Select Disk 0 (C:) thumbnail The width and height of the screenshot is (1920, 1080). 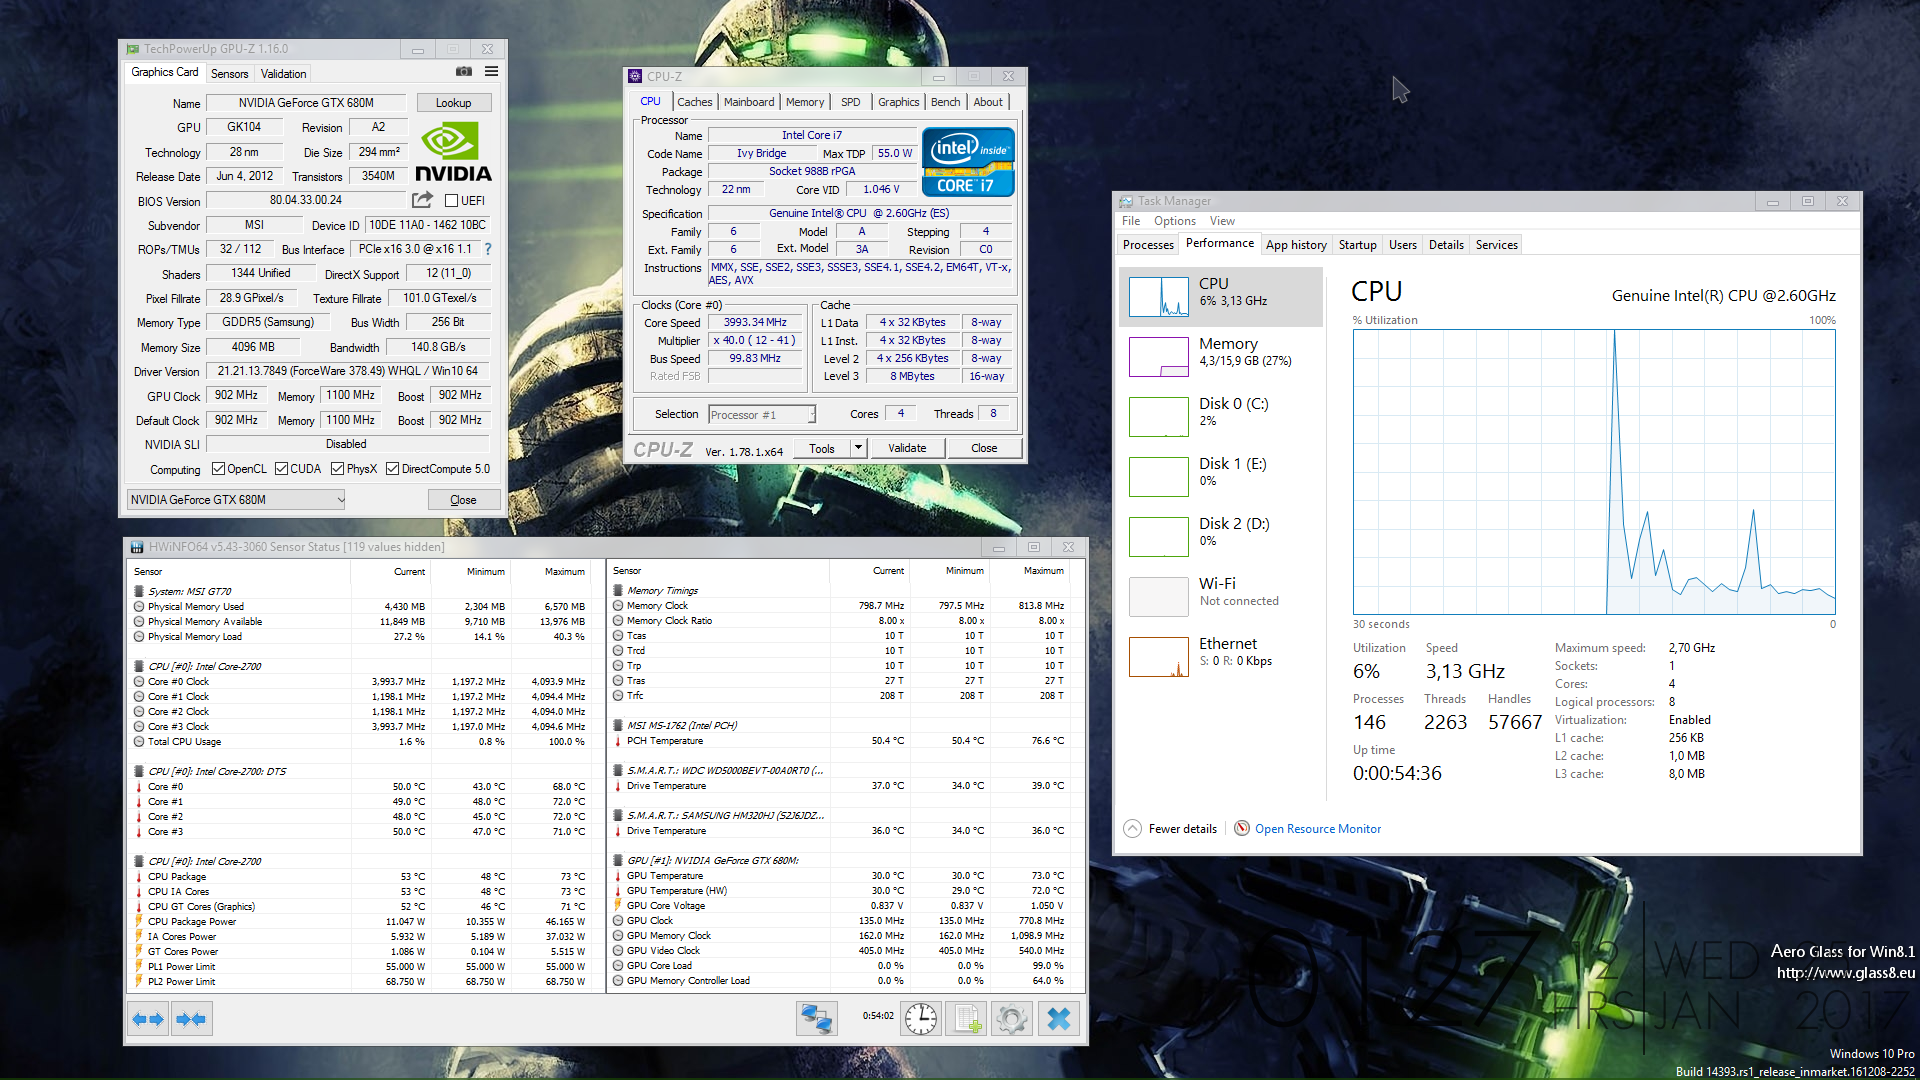(x=1159, y=417)
